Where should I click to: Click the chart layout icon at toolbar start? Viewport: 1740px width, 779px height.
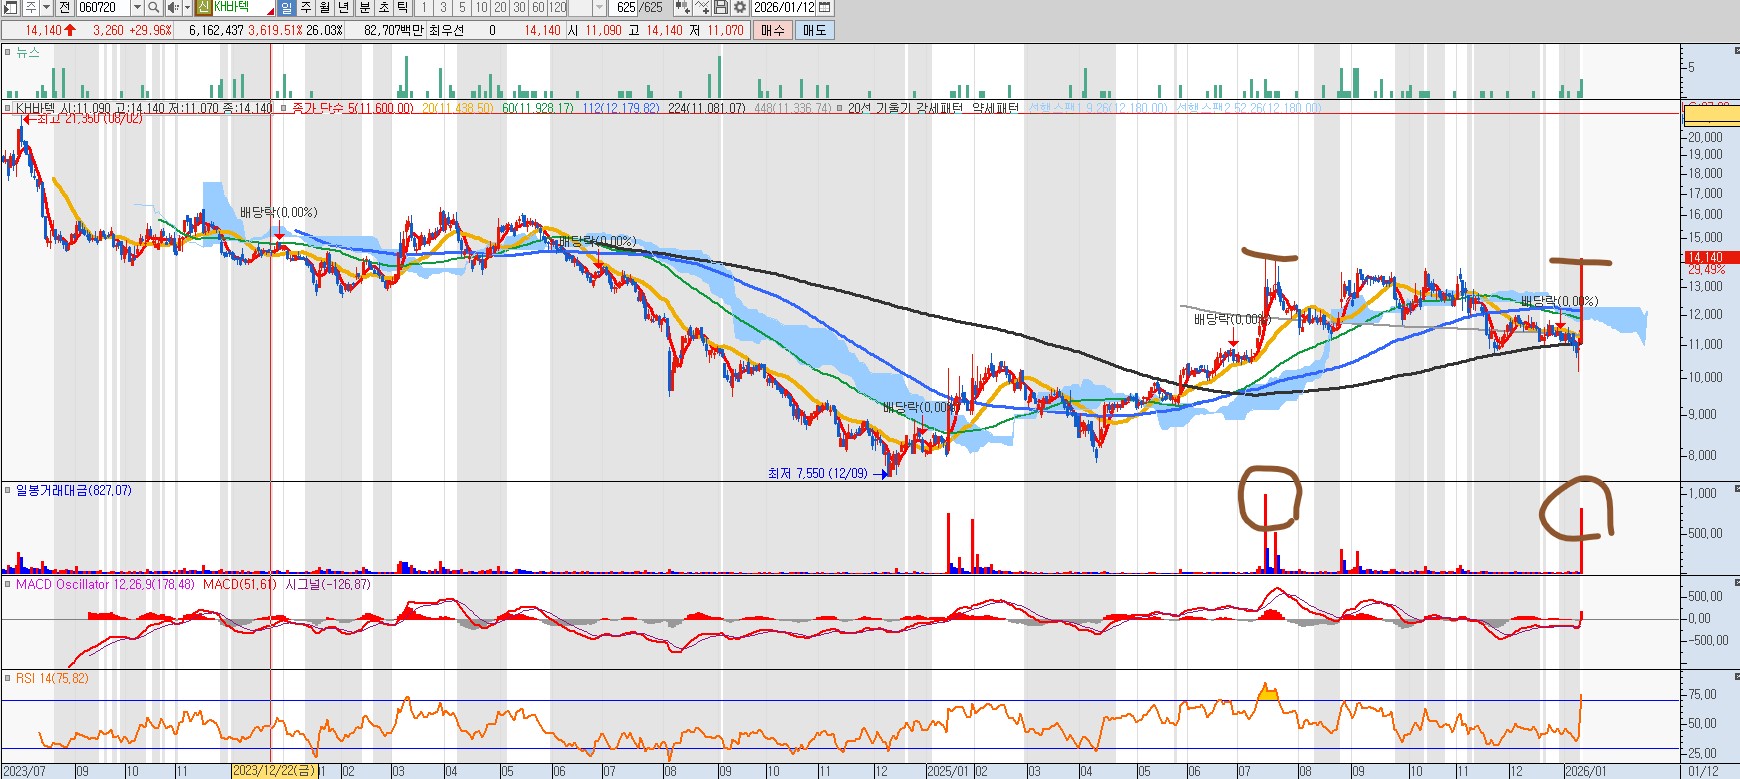[10, 7]
